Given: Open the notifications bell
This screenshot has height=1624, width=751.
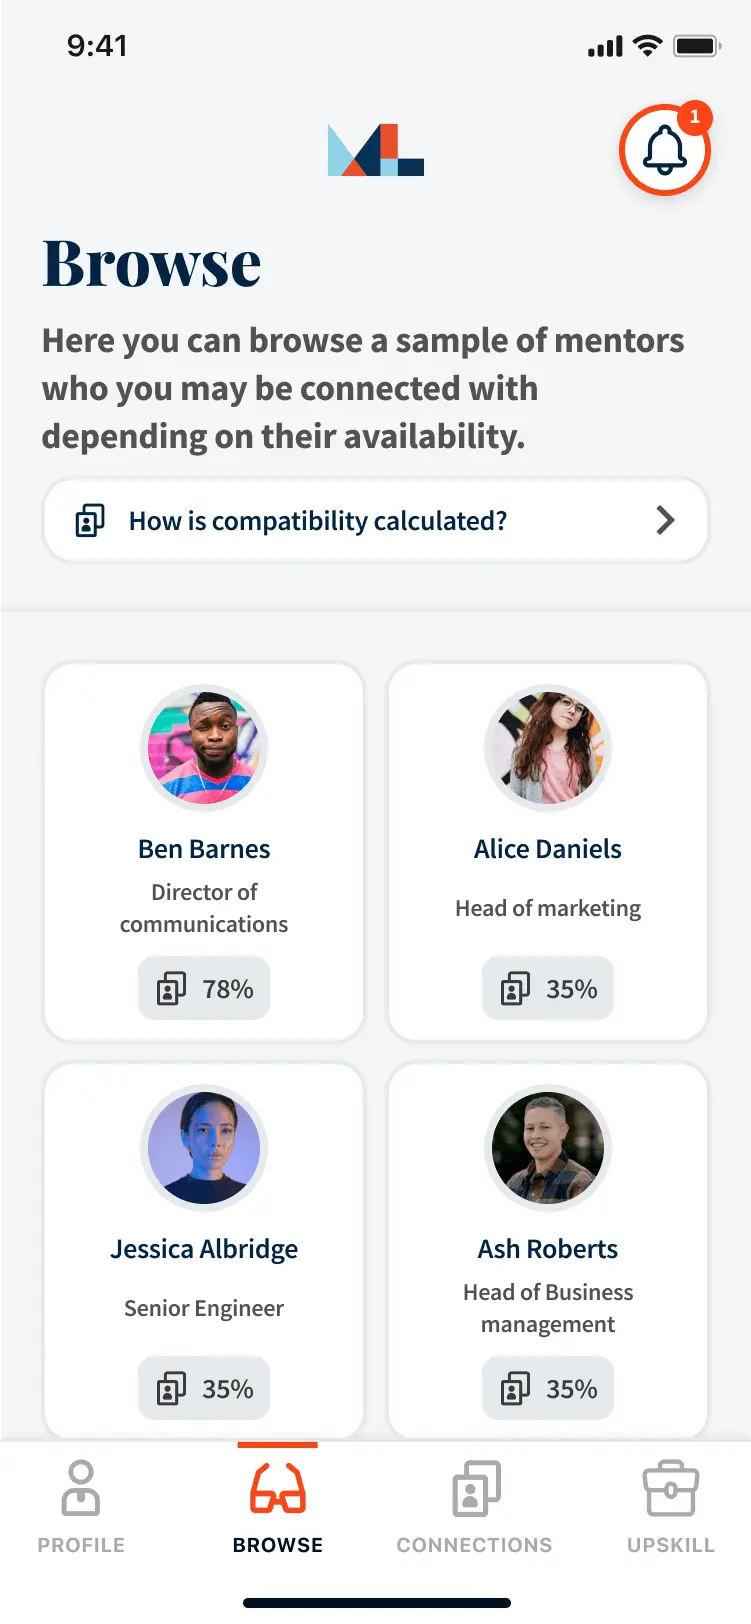Looking at the screenshot, I should coord(664,151).
